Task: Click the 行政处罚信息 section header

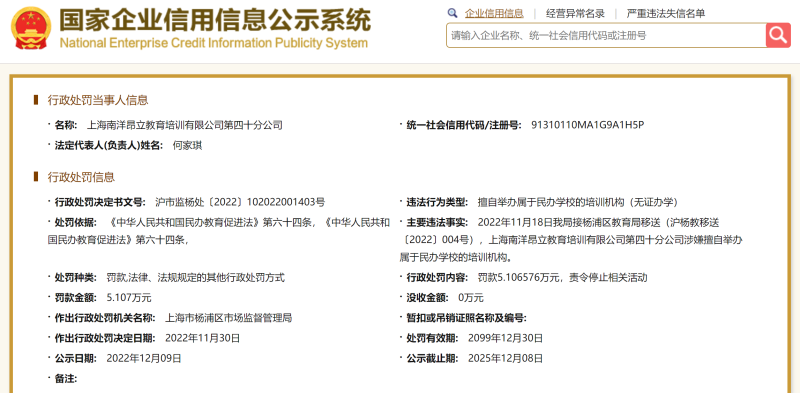Action: click(81, 177)
